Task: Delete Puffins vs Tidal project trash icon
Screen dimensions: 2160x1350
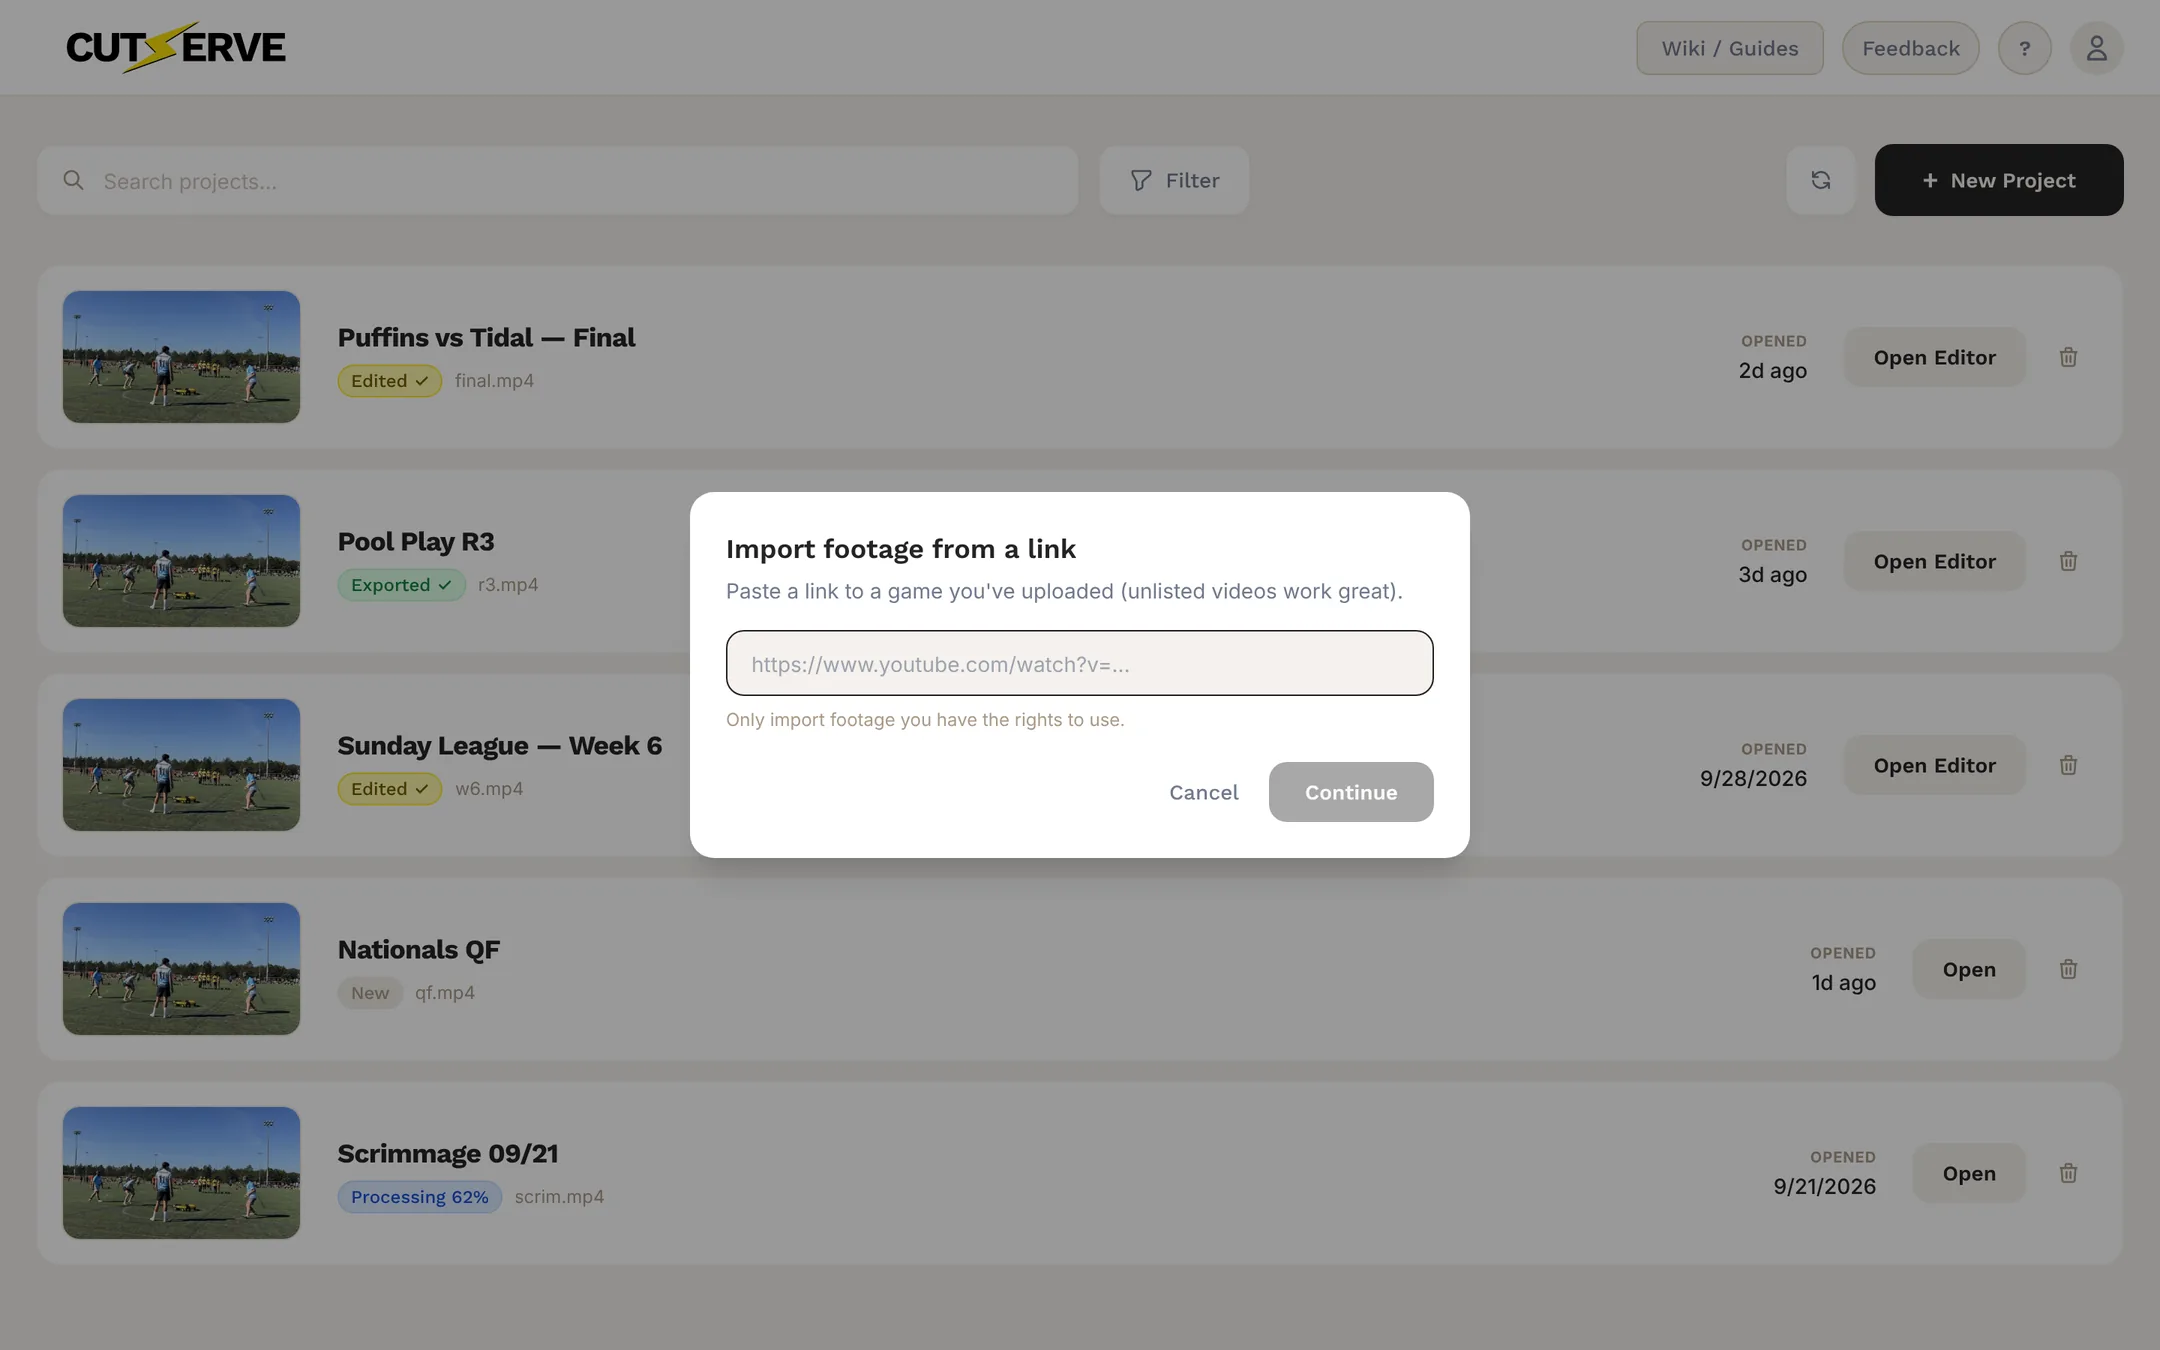Action: coord(2069,357)
